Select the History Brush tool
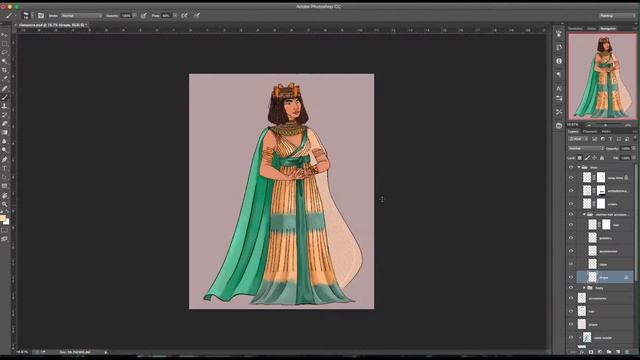The height and width of the screenshot is (360, 640). click(4, 115)
